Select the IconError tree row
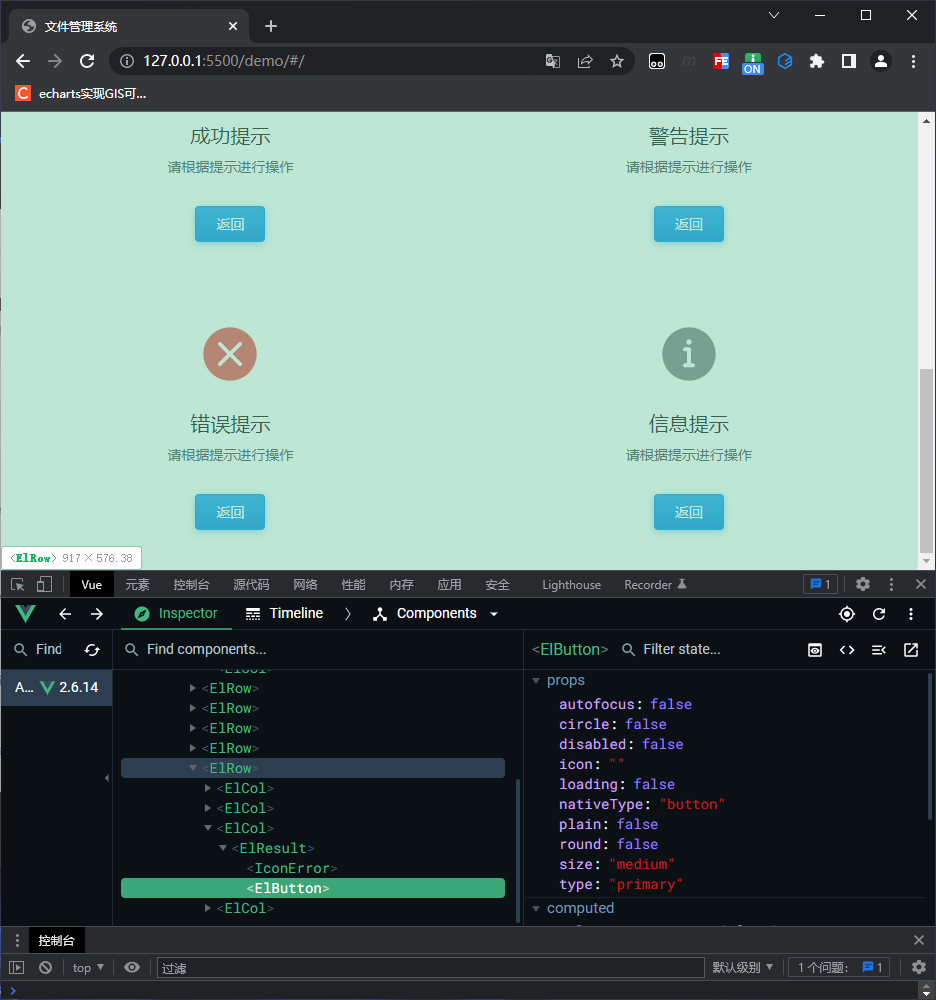 coord(312,868)
